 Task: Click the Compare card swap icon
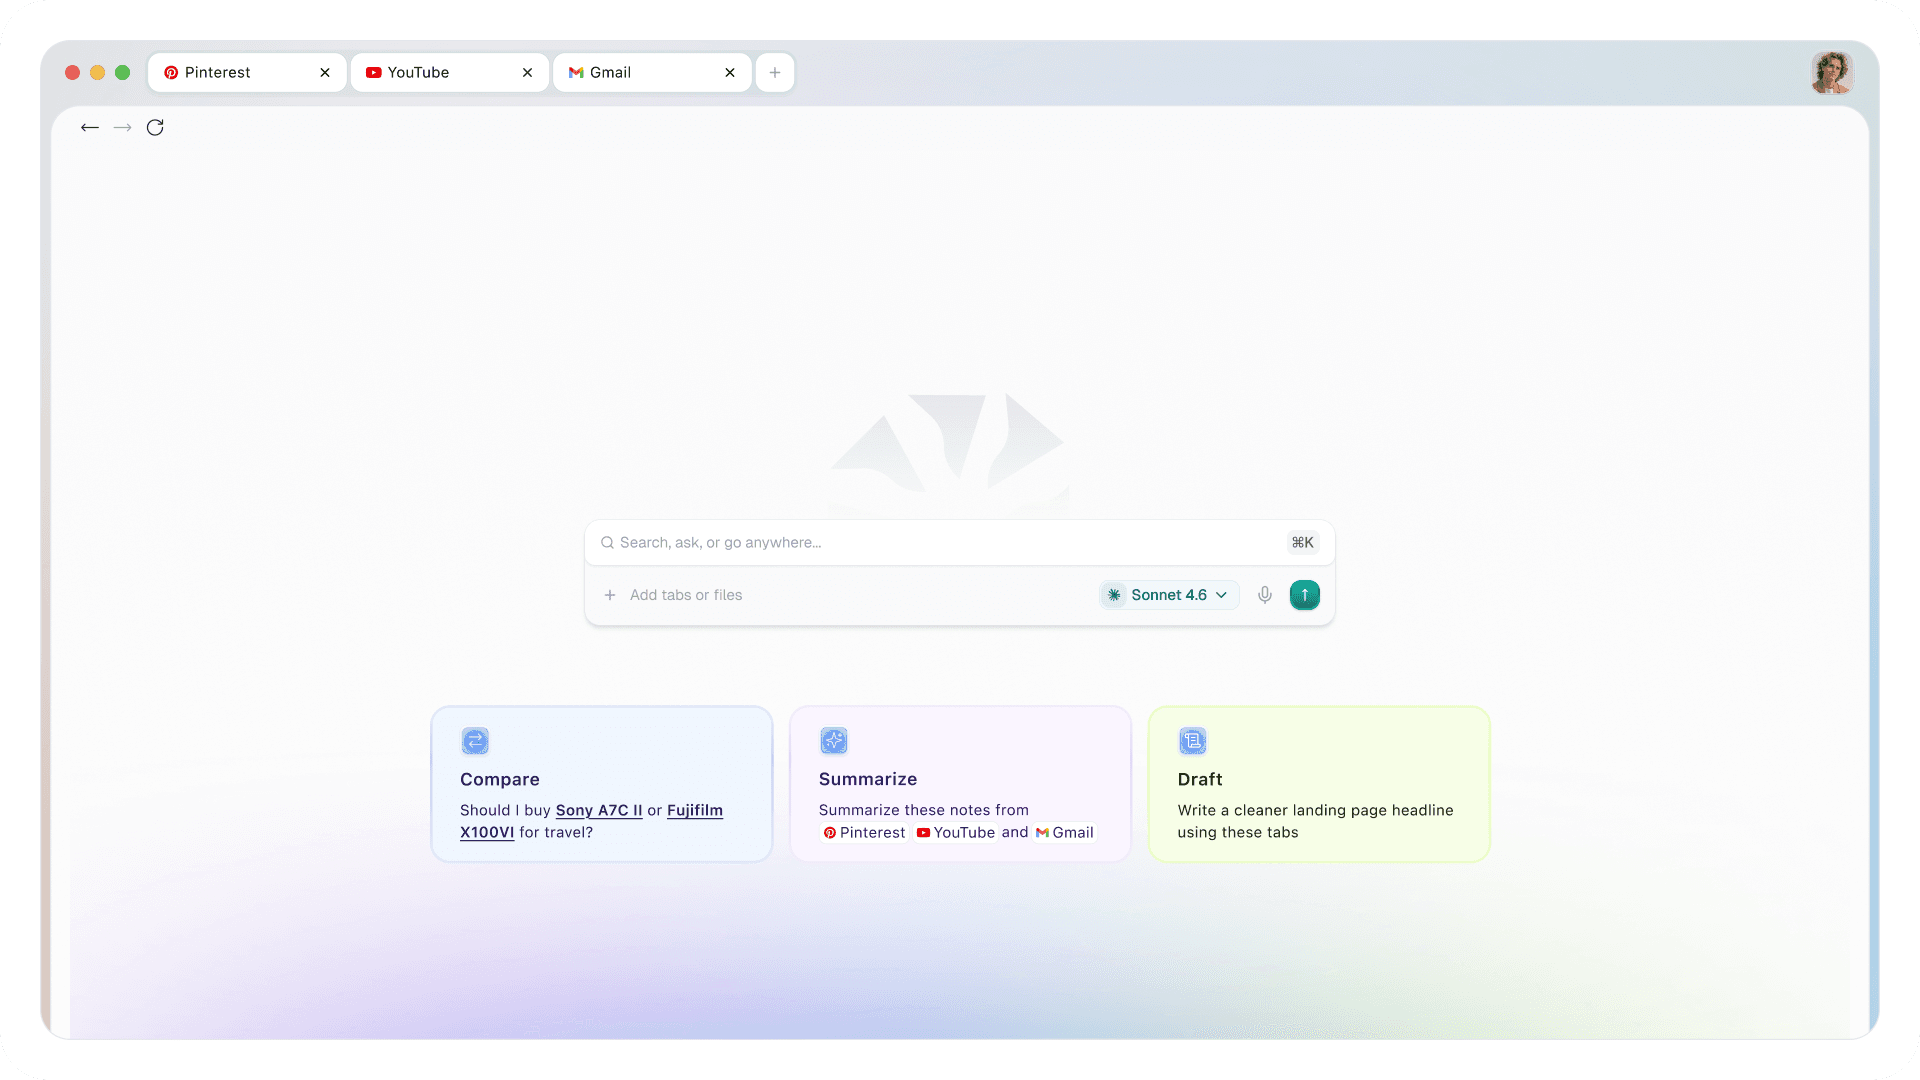pyautogui.click(x=475, y=741)
